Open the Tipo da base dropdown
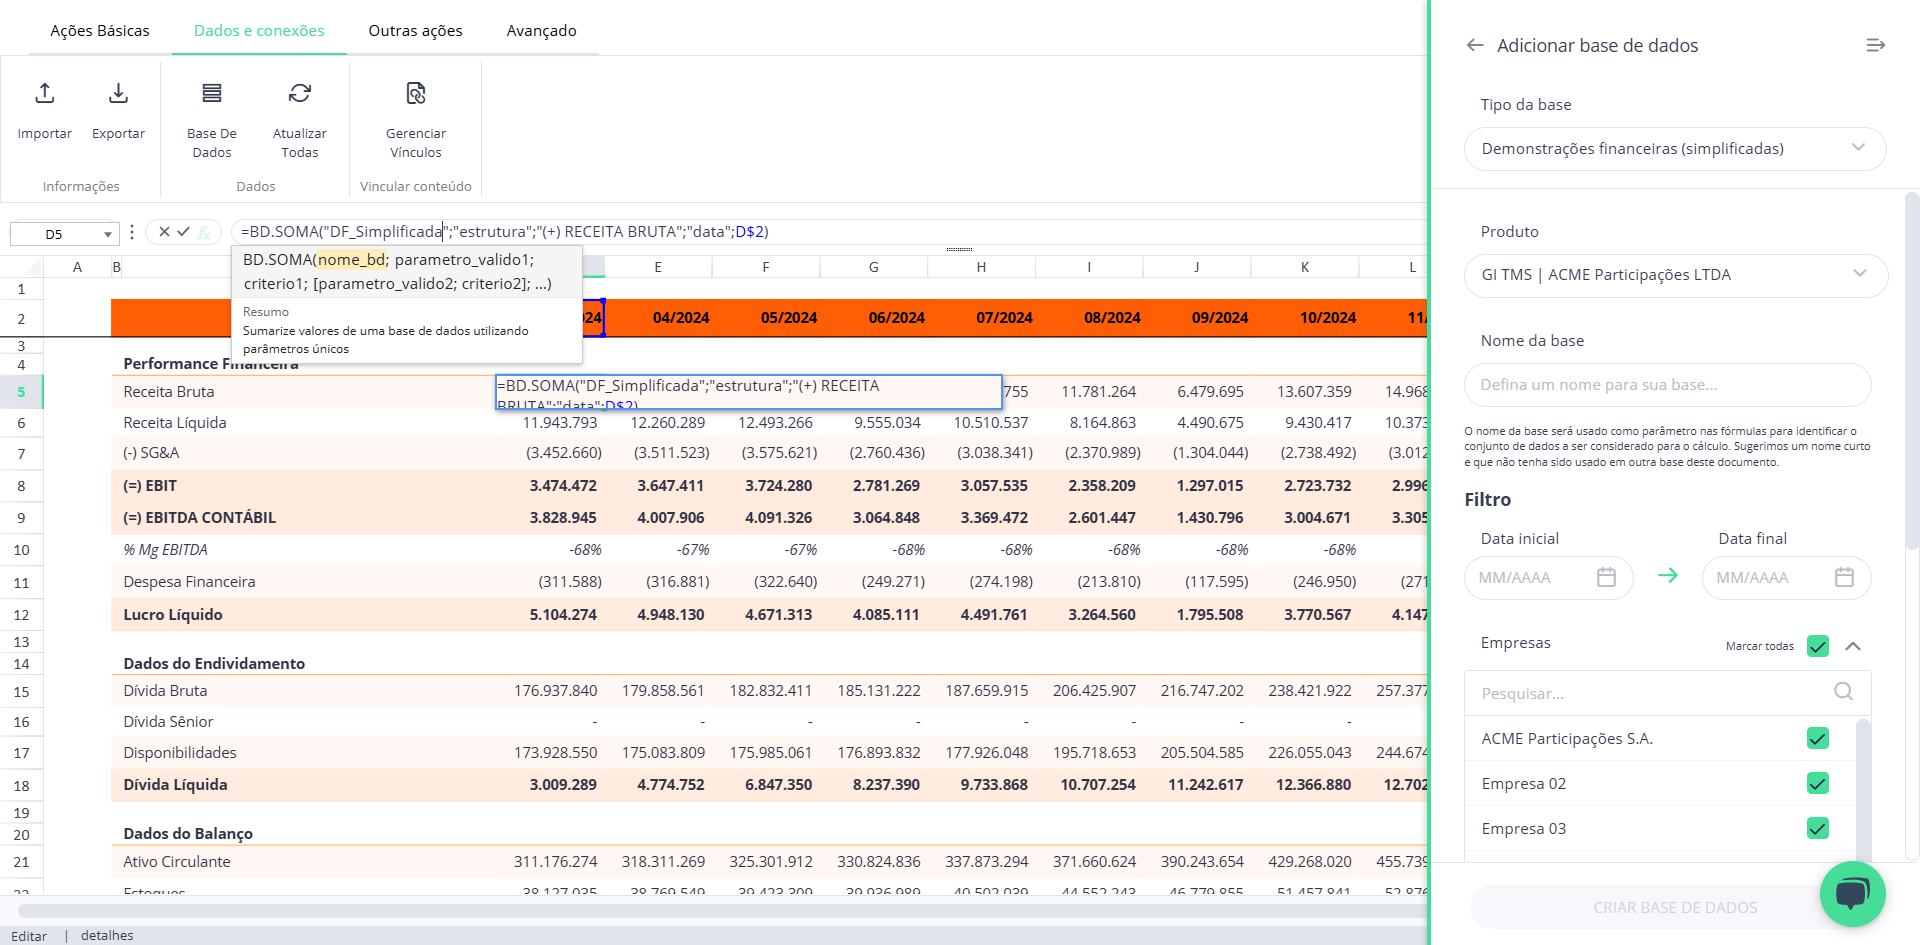This screenshot has width=1920, height=945. tap(1674, 149)
